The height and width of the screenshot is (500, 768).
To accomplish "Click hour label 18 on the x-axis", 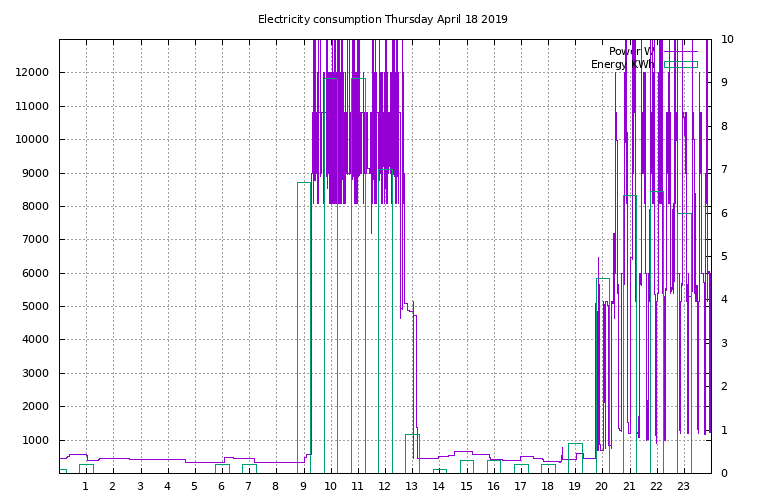I will click(547, 486).
